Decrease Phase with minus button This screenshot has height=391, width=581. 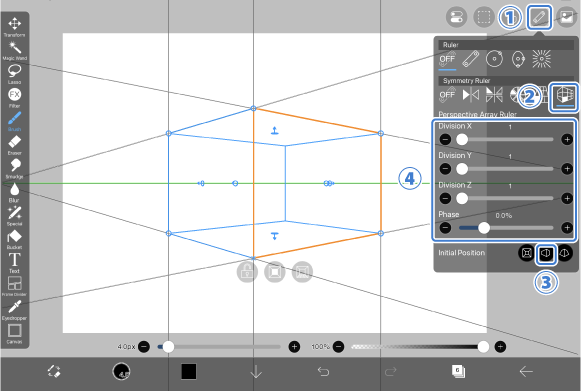click(x=445, y=228)
